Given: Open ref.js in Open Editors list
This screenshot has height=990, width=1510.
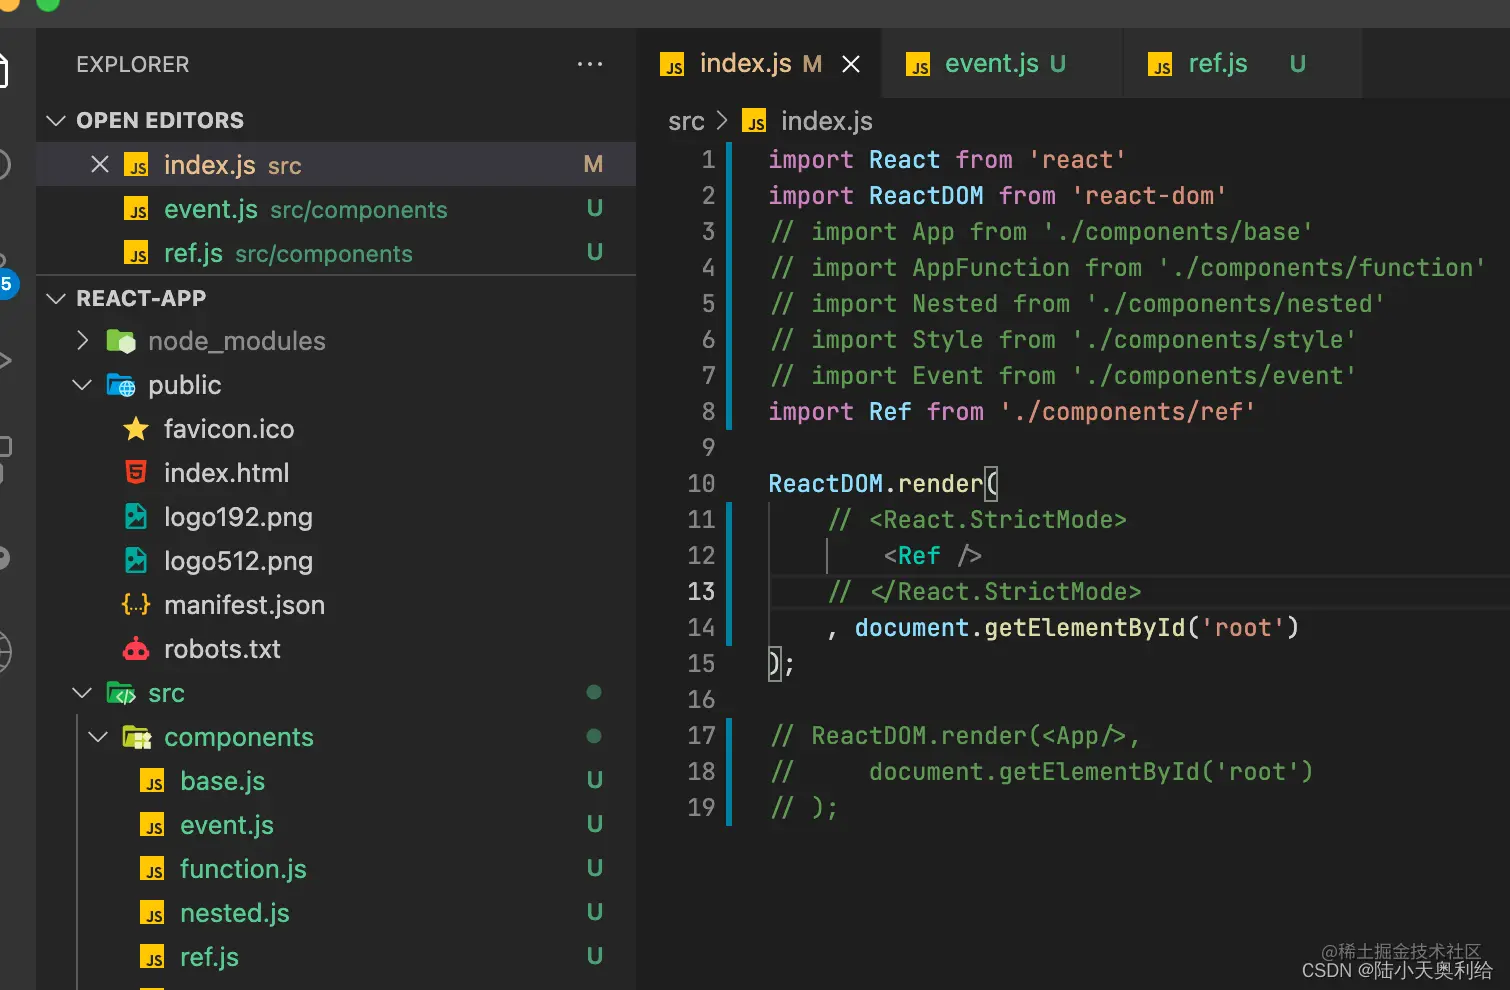Looking at the screenshot, I should (336, 253).
